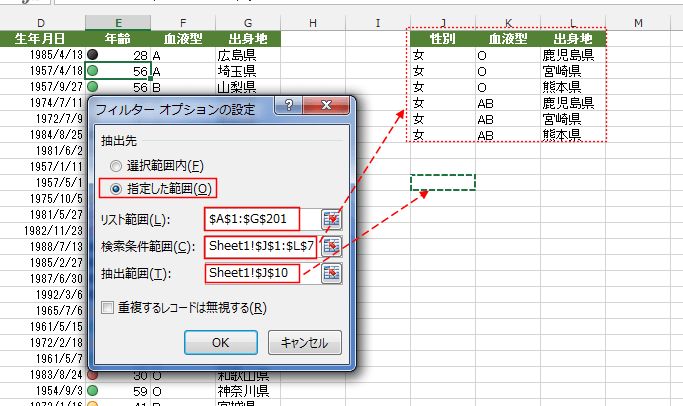Select the cell with 1992/3/6

tap(42, 294)
